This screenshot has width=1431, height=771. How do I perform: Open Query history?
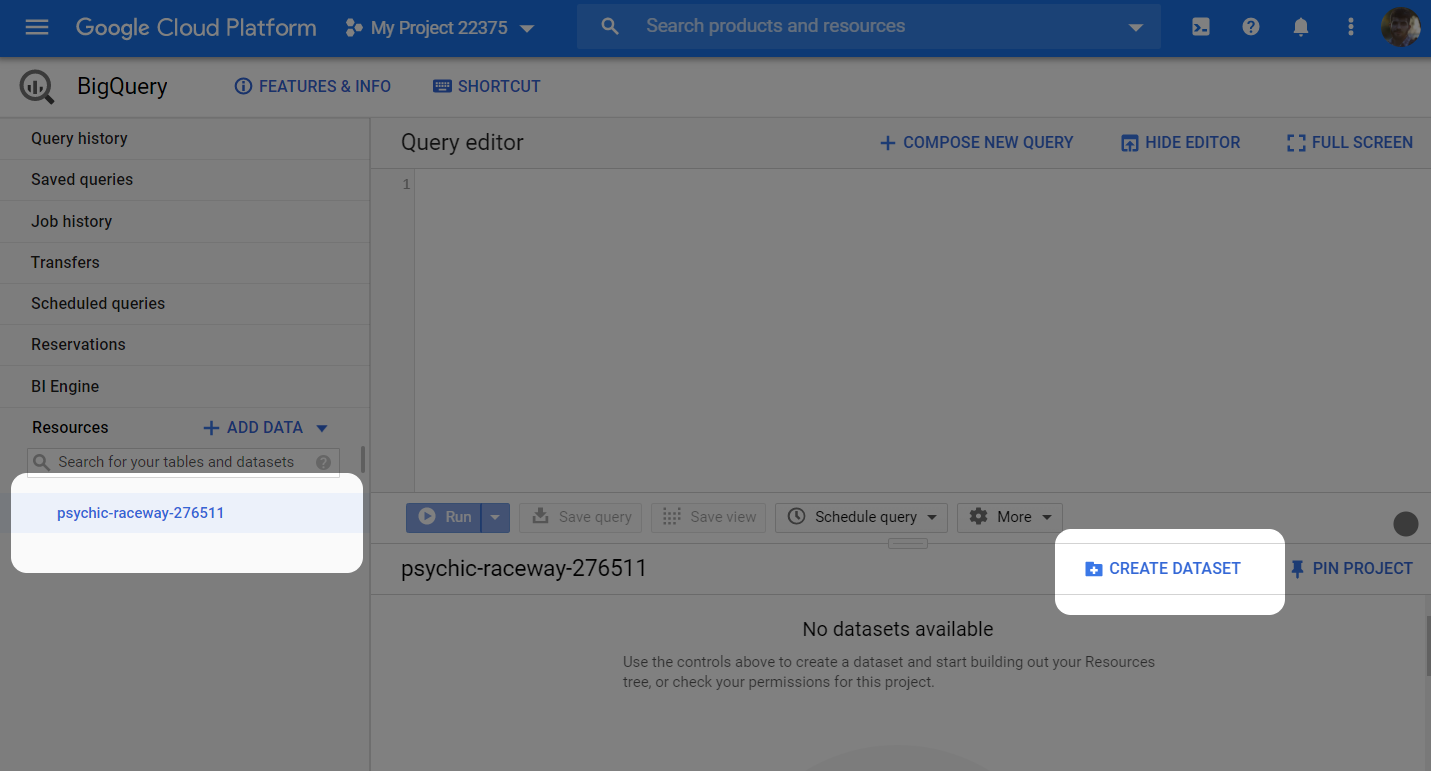pyautogui.click(x=185, y=139)
